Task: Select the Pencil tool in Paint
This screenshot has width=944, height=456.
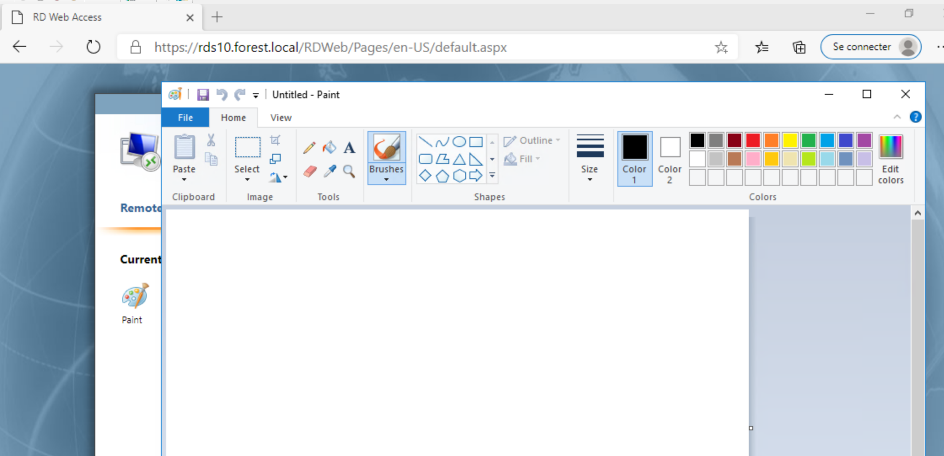Action: point(309,148)
